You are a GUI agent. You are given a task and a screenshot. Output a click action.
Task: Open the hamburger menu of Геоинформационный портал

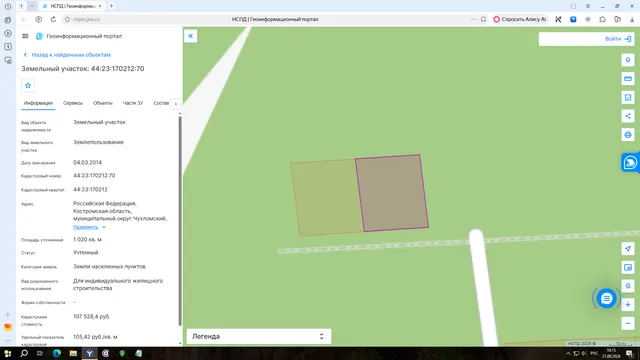25,36
